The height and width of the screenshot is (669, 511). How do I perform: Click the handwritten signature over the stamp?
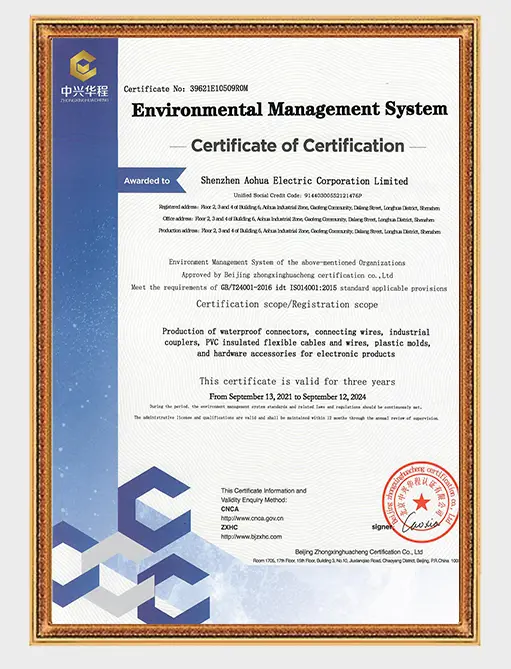[420, 522]
